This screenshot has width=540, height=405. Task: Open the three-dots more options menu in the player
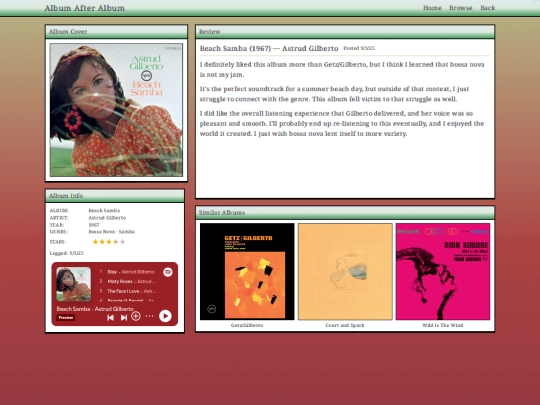tap(149, 316)
